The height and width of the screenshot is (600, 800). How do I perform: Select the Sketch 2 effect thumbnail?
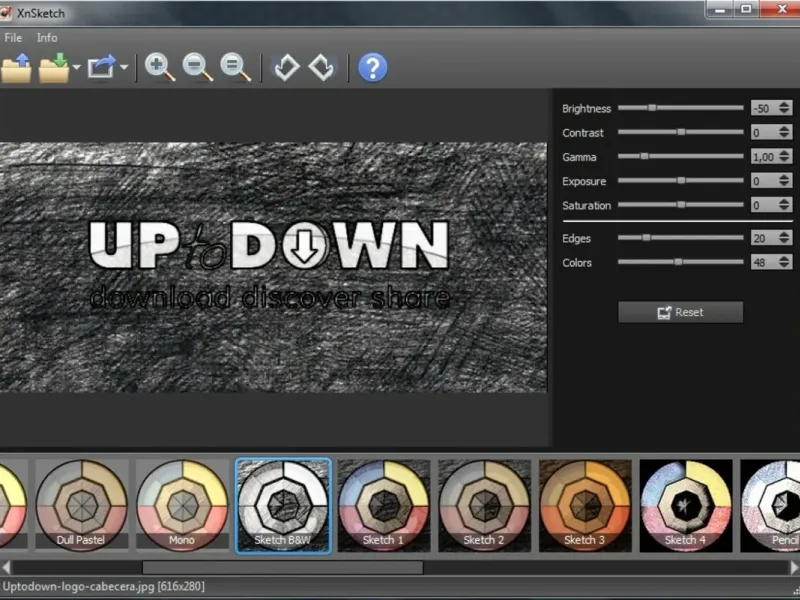[x=484, y=505]
